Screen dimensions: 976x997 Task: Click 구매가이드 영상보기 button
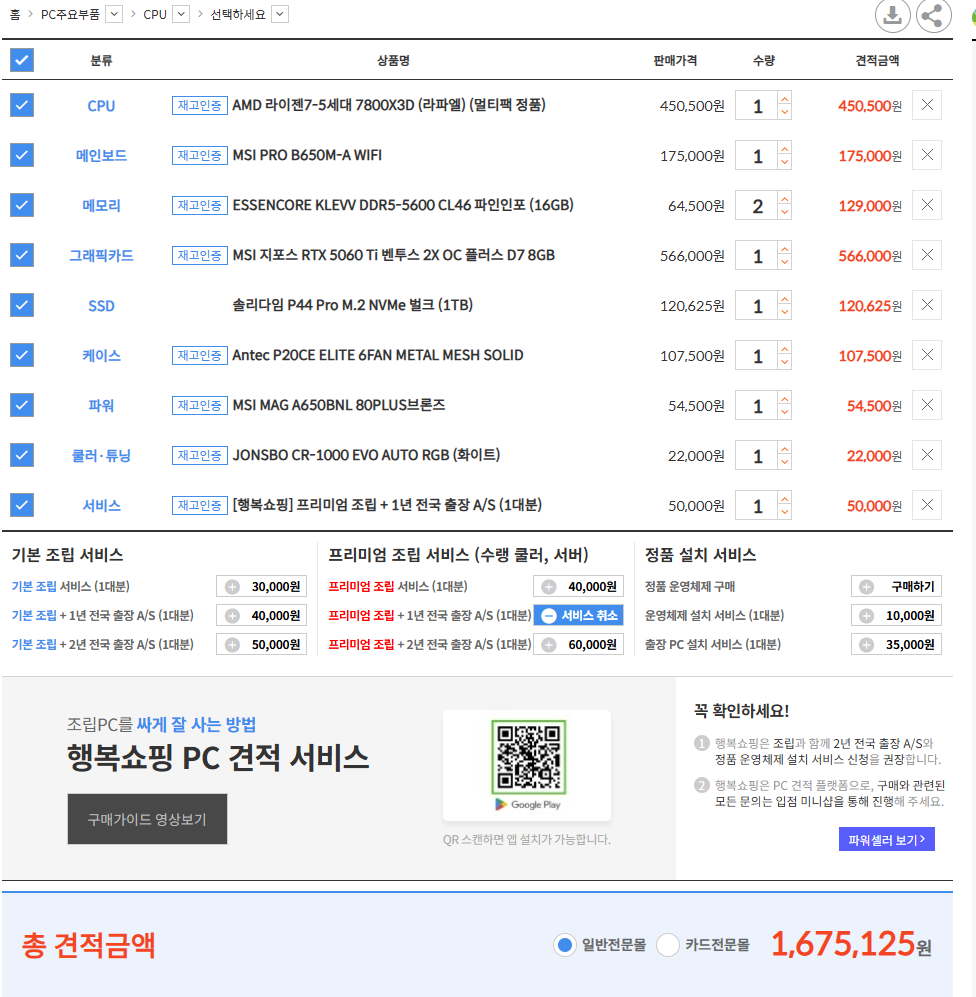point(148,819)
